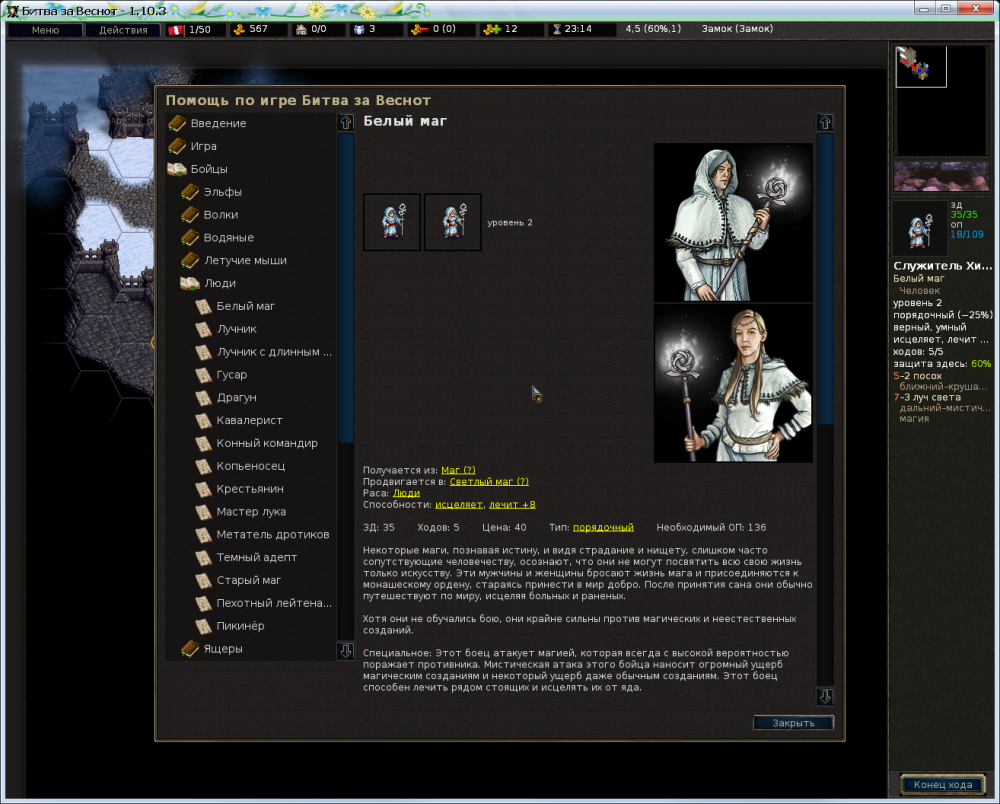This screenshot has width=1000, height=804.
Task: Click the male White Mage portrait
Action: pos(733,223)
